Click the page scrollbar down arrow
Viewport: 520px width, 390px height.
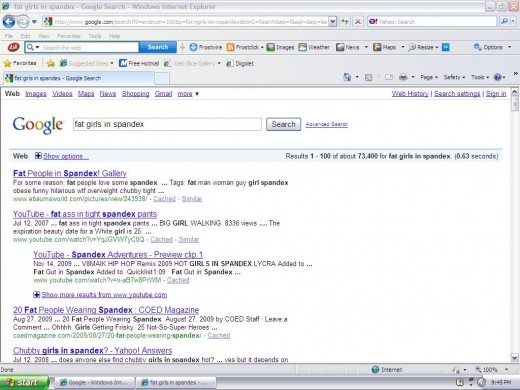click(515, 358)
